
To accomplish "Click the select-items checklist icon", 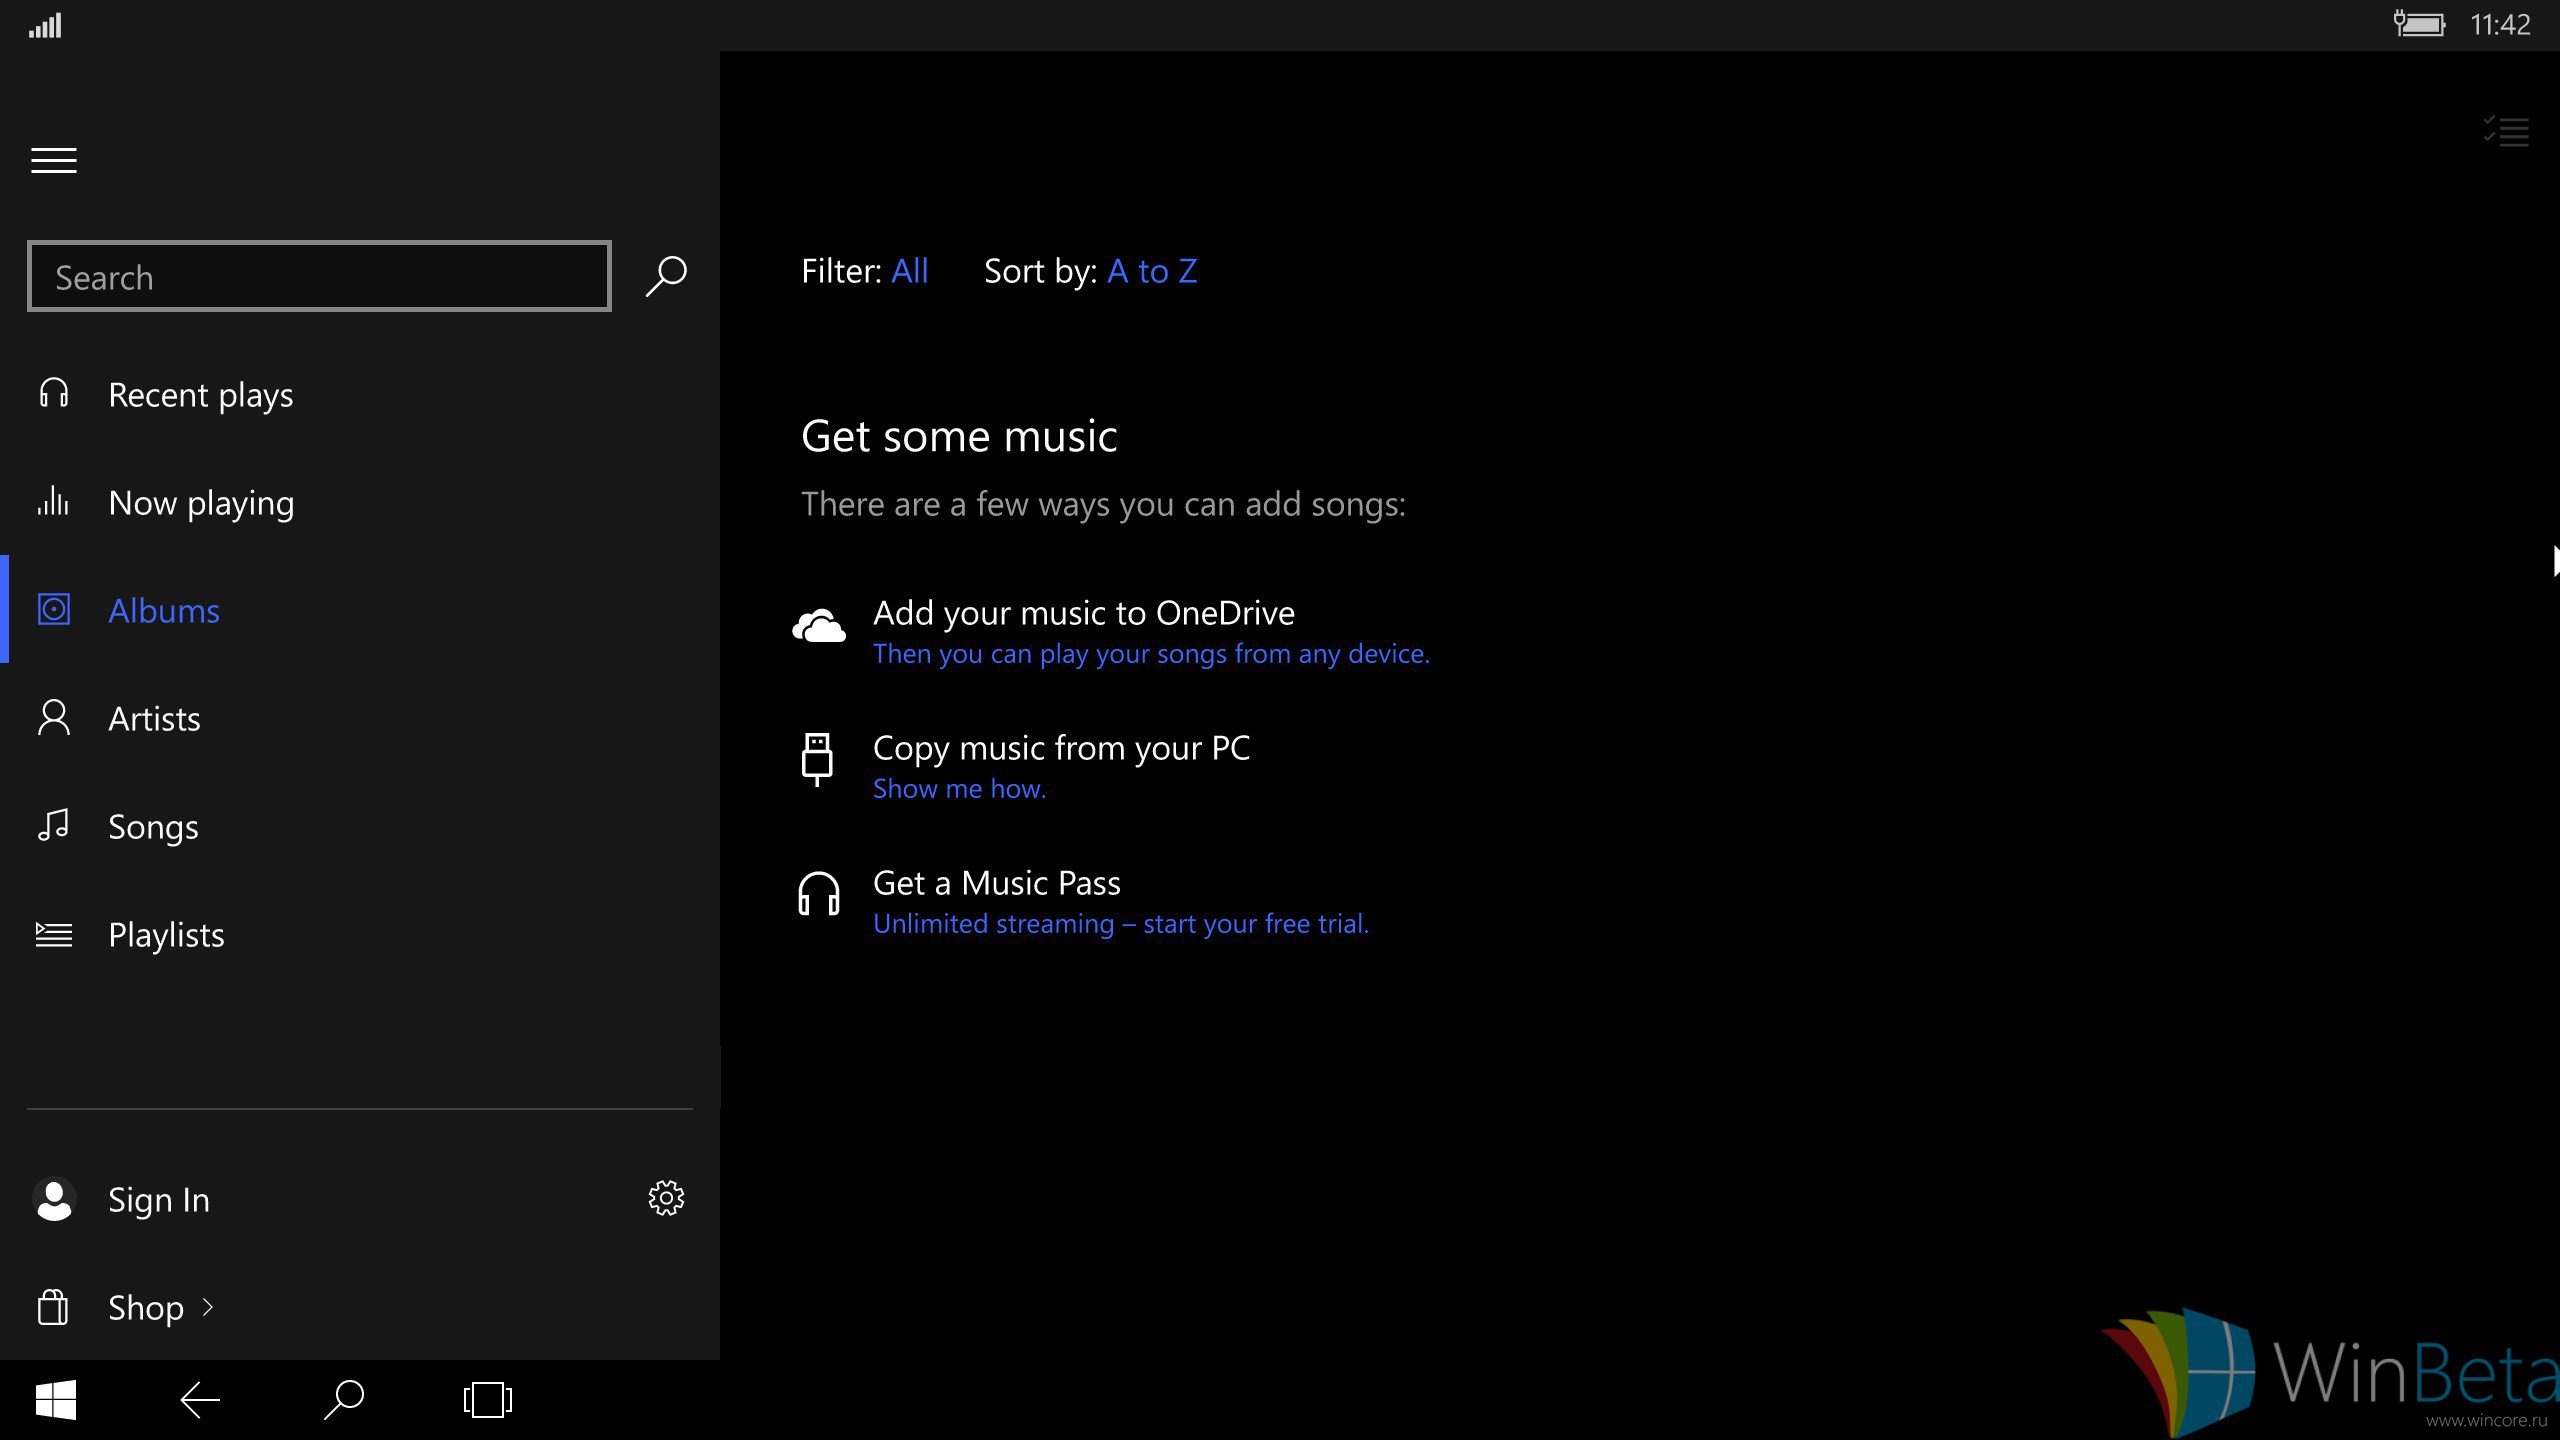I will (2506, 131).
